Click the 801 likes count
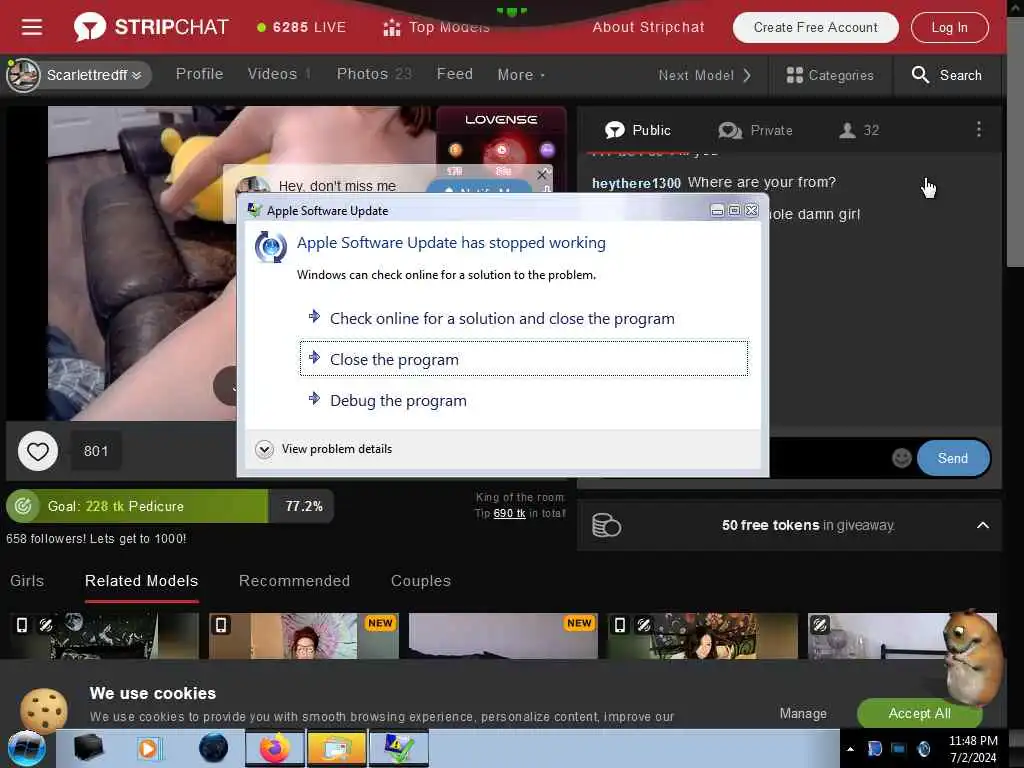Screen dimensions: 1024x768 96,451
